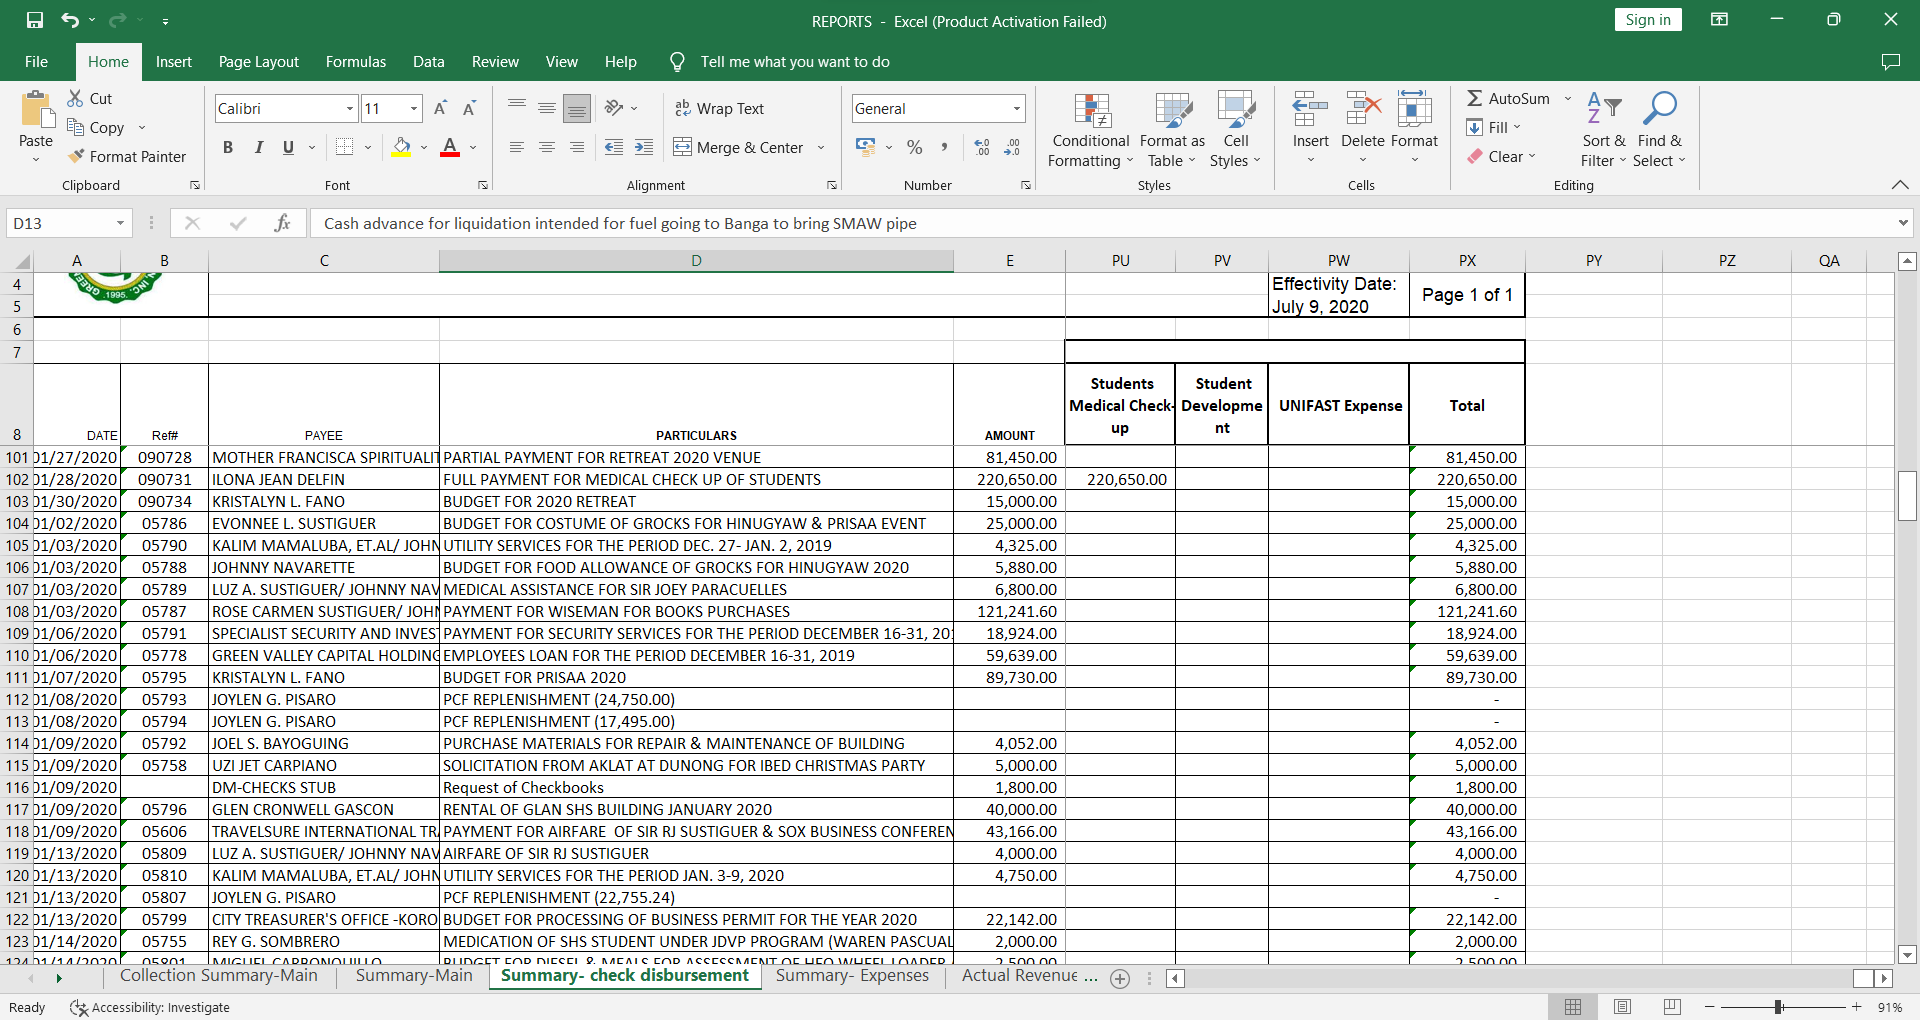Open Ribbon Display Options icon
1920x1020 pixels.
(1720, 20)
